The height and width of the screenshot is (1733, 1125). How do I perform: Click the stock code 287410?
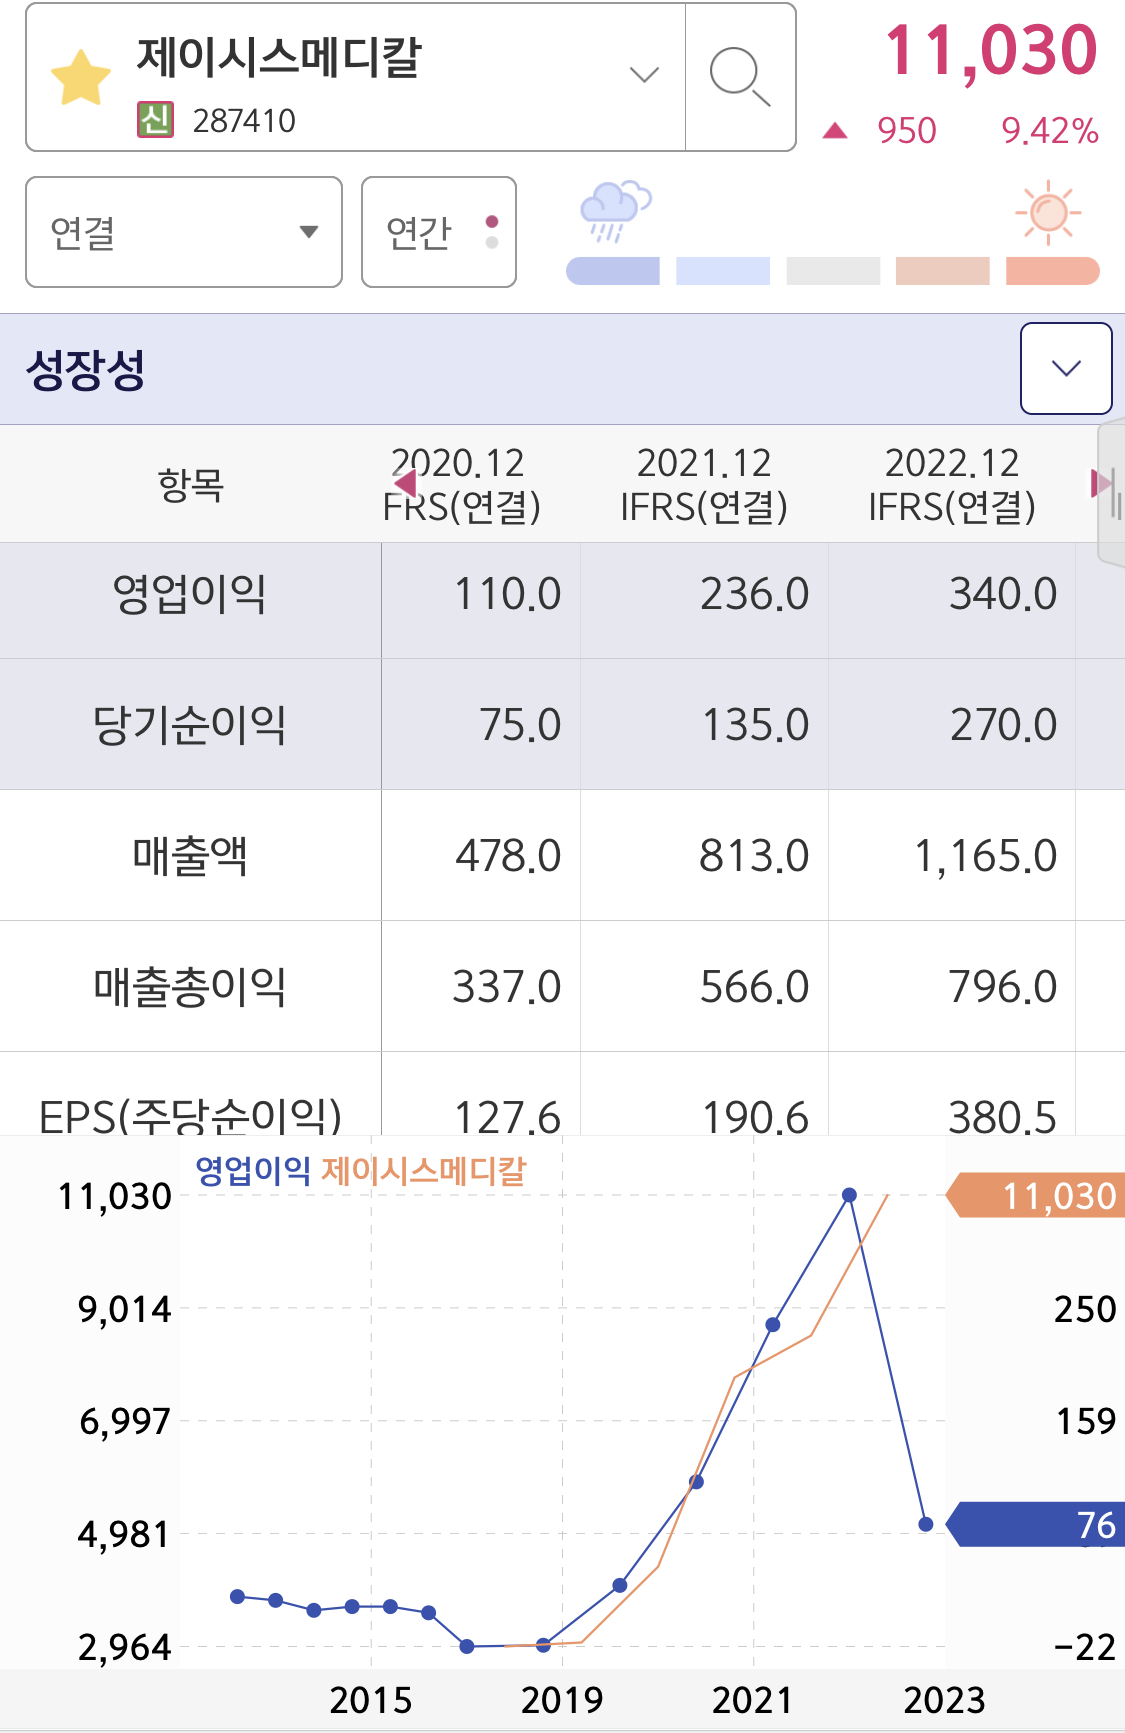pos(244,121)
